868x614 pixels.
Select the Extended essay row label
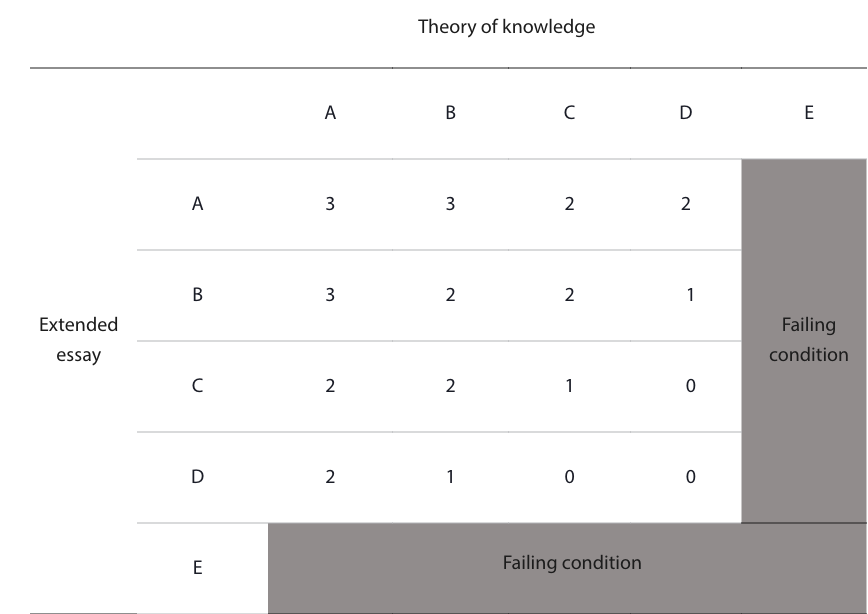click(x=79, y=339)
